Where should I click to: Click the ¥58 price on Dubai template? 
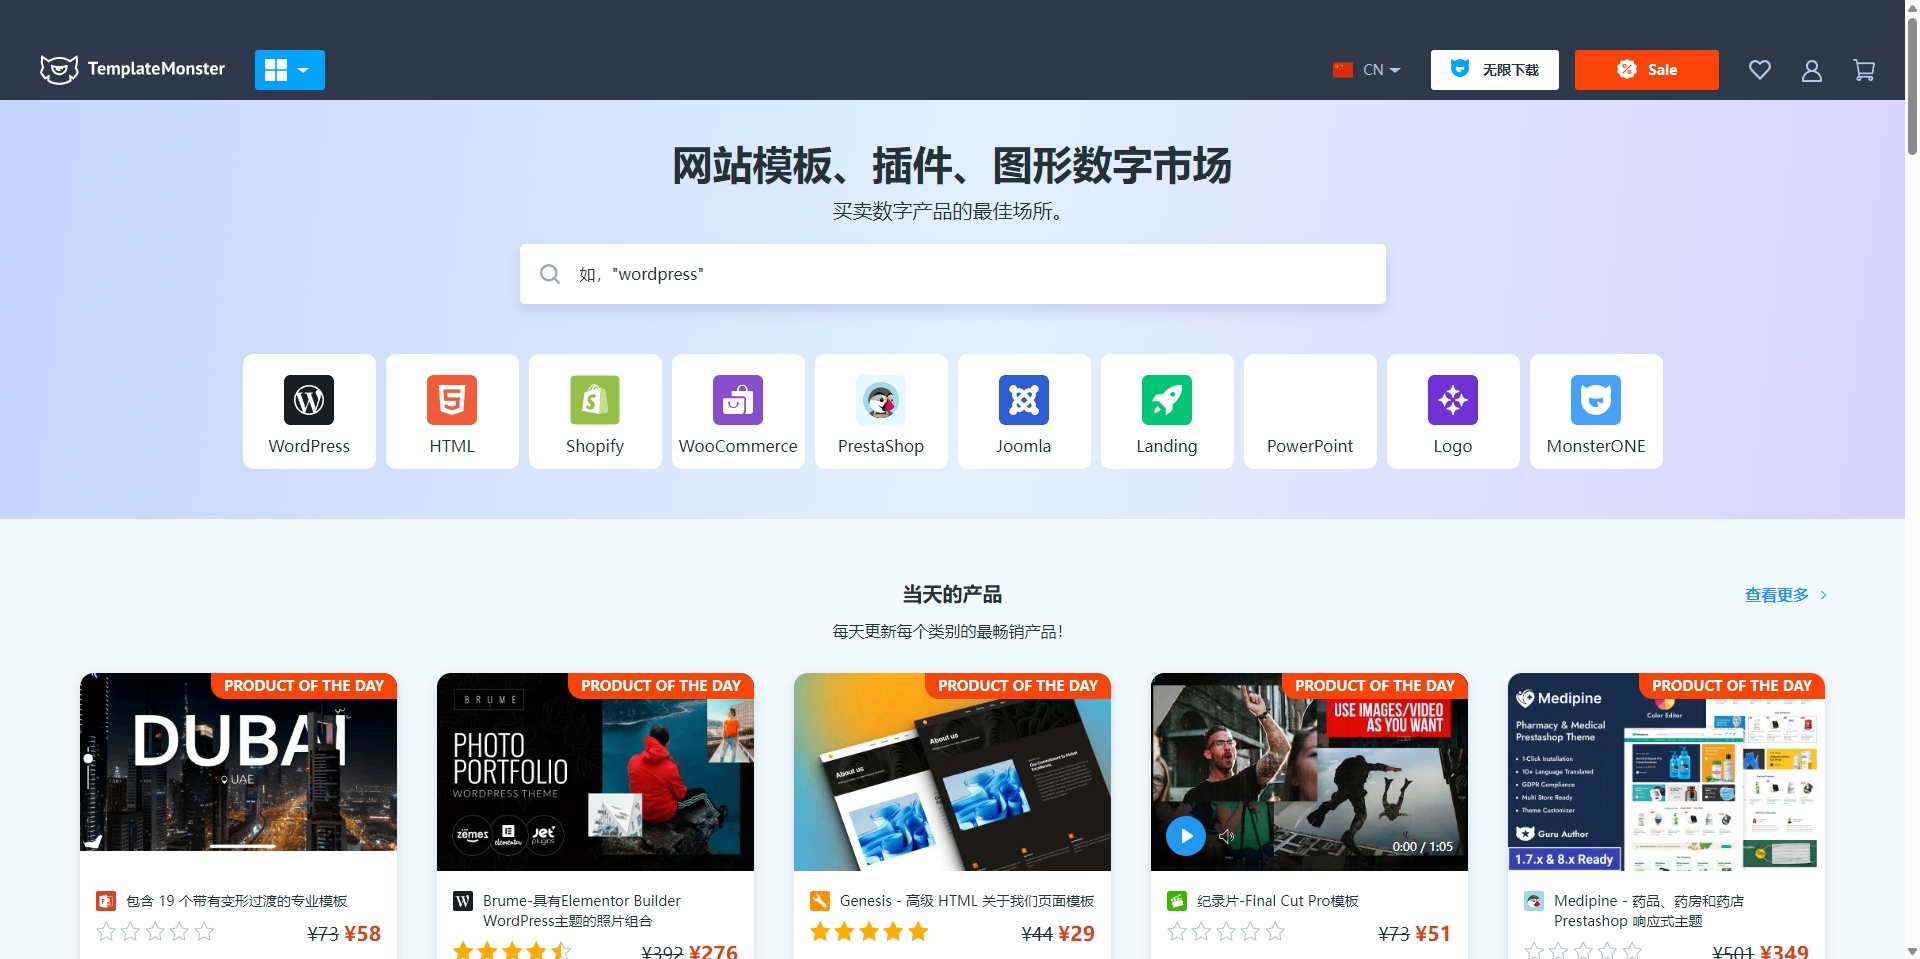pos(362,934)
